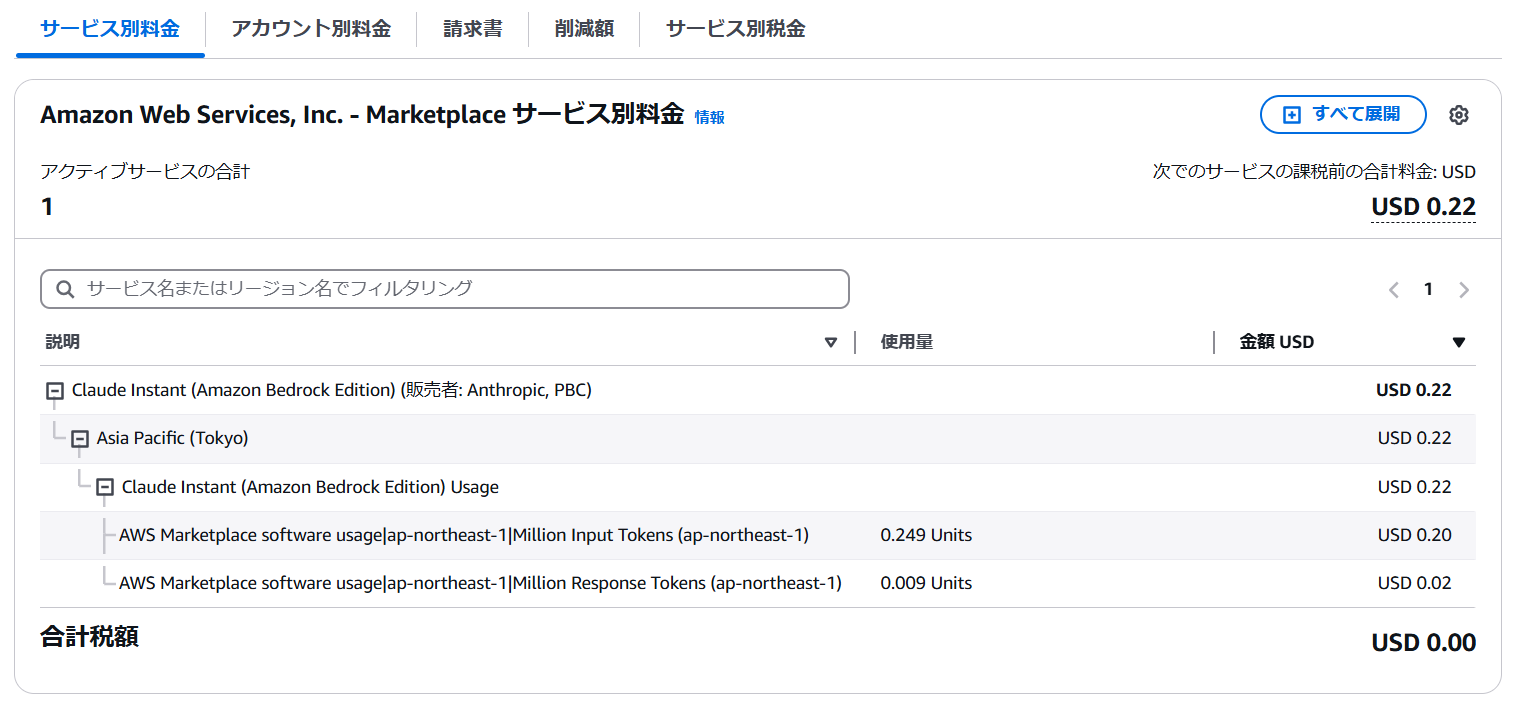Collapse the Asia Pacific (Tokyo) region
Screen dimensions: 1517x707
[x=80, y=439]
